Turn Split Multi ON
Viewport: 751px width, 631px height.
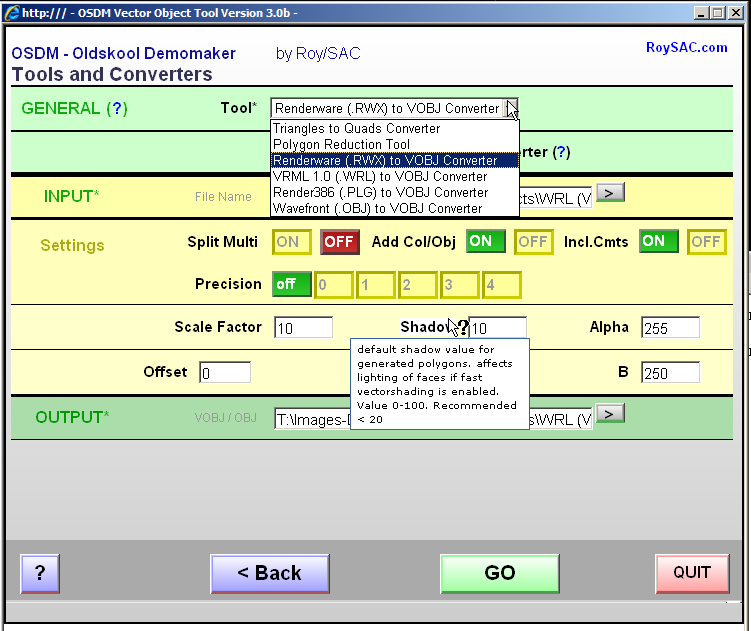(292, 242)
